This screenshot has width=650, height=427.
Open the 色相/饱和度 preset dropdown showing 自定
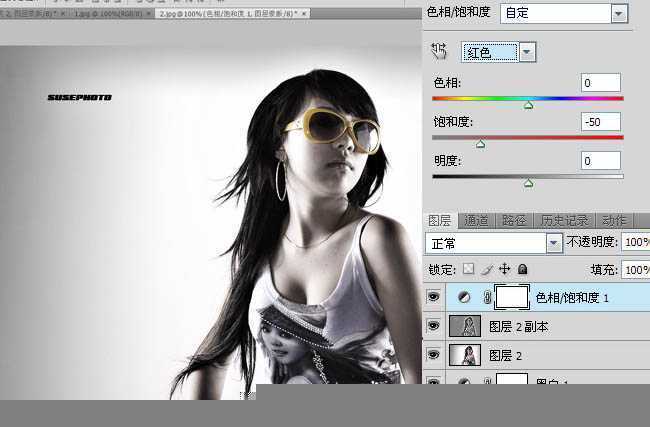pyautogui.click(x=564, y=13)
